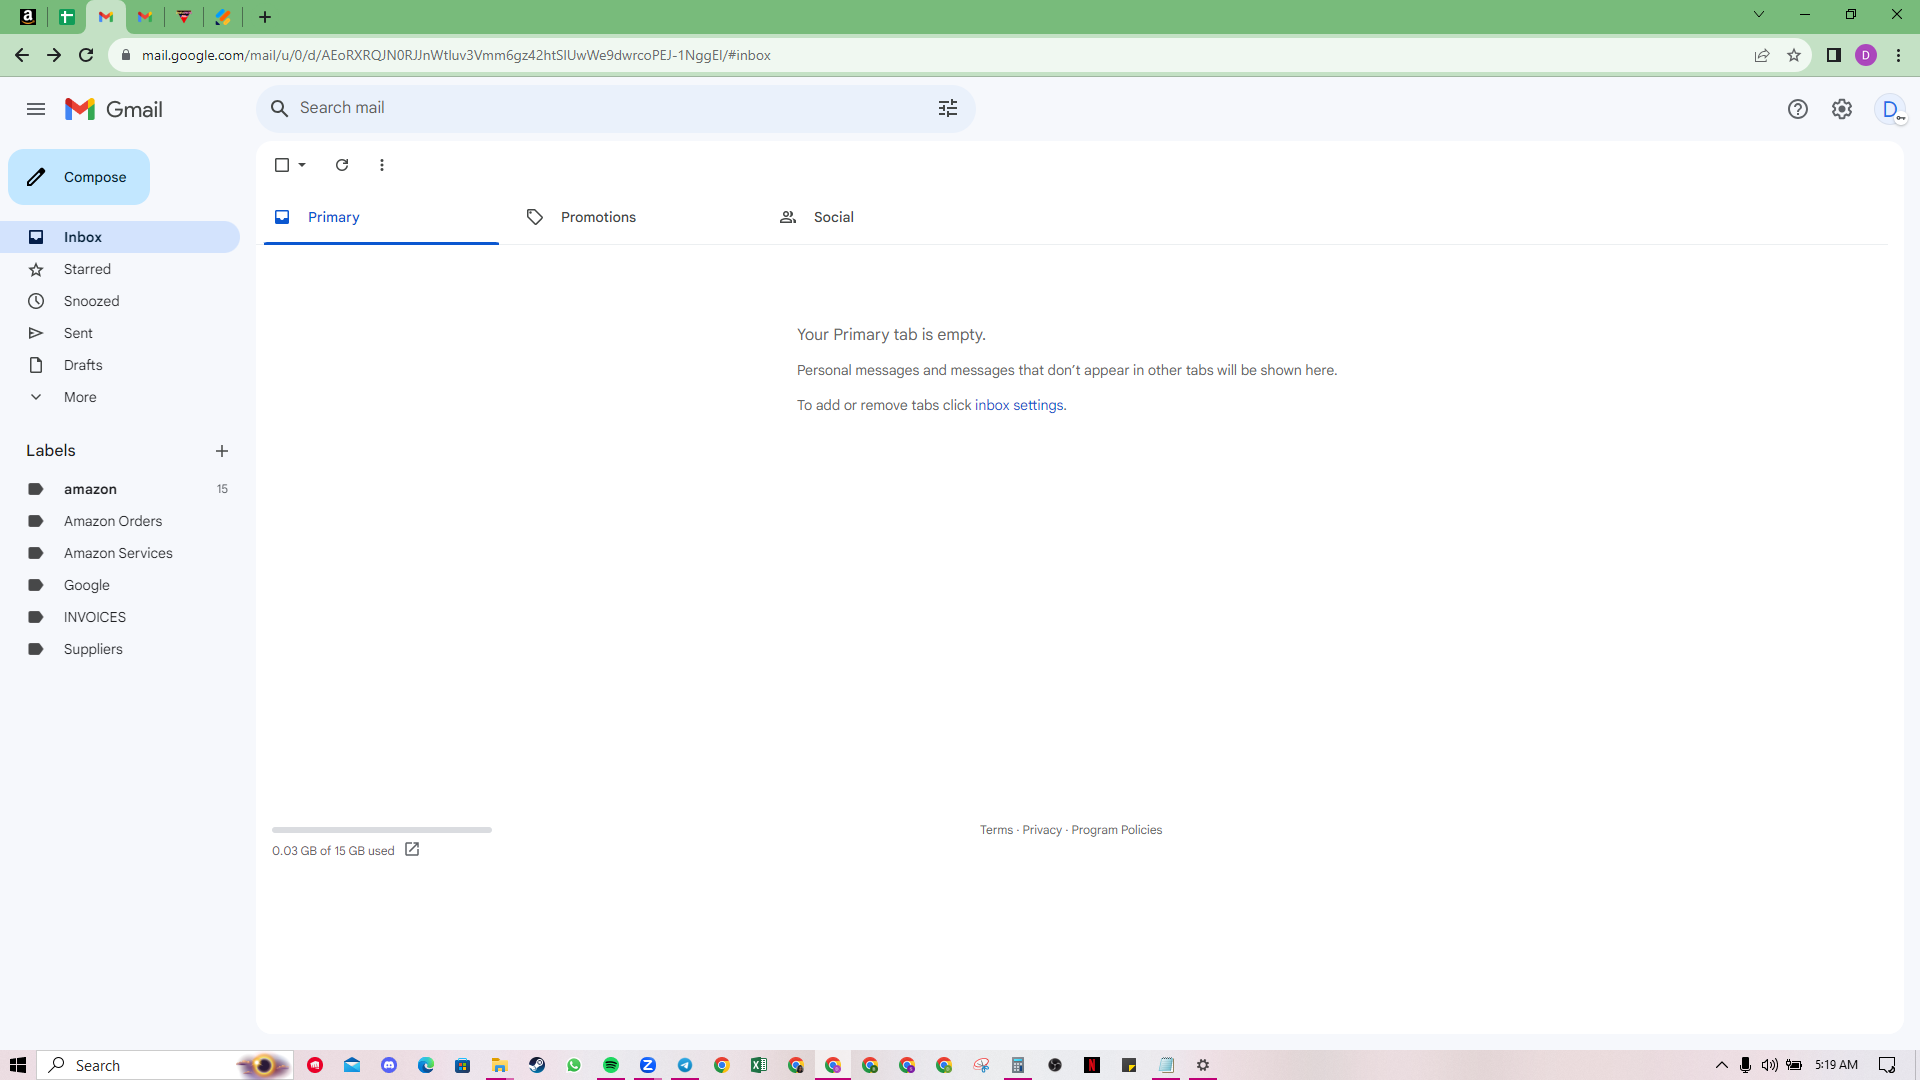Open the WhatsApp taskbar icon
The height and width of the screenshot is (1080, 1920).
574,1065
